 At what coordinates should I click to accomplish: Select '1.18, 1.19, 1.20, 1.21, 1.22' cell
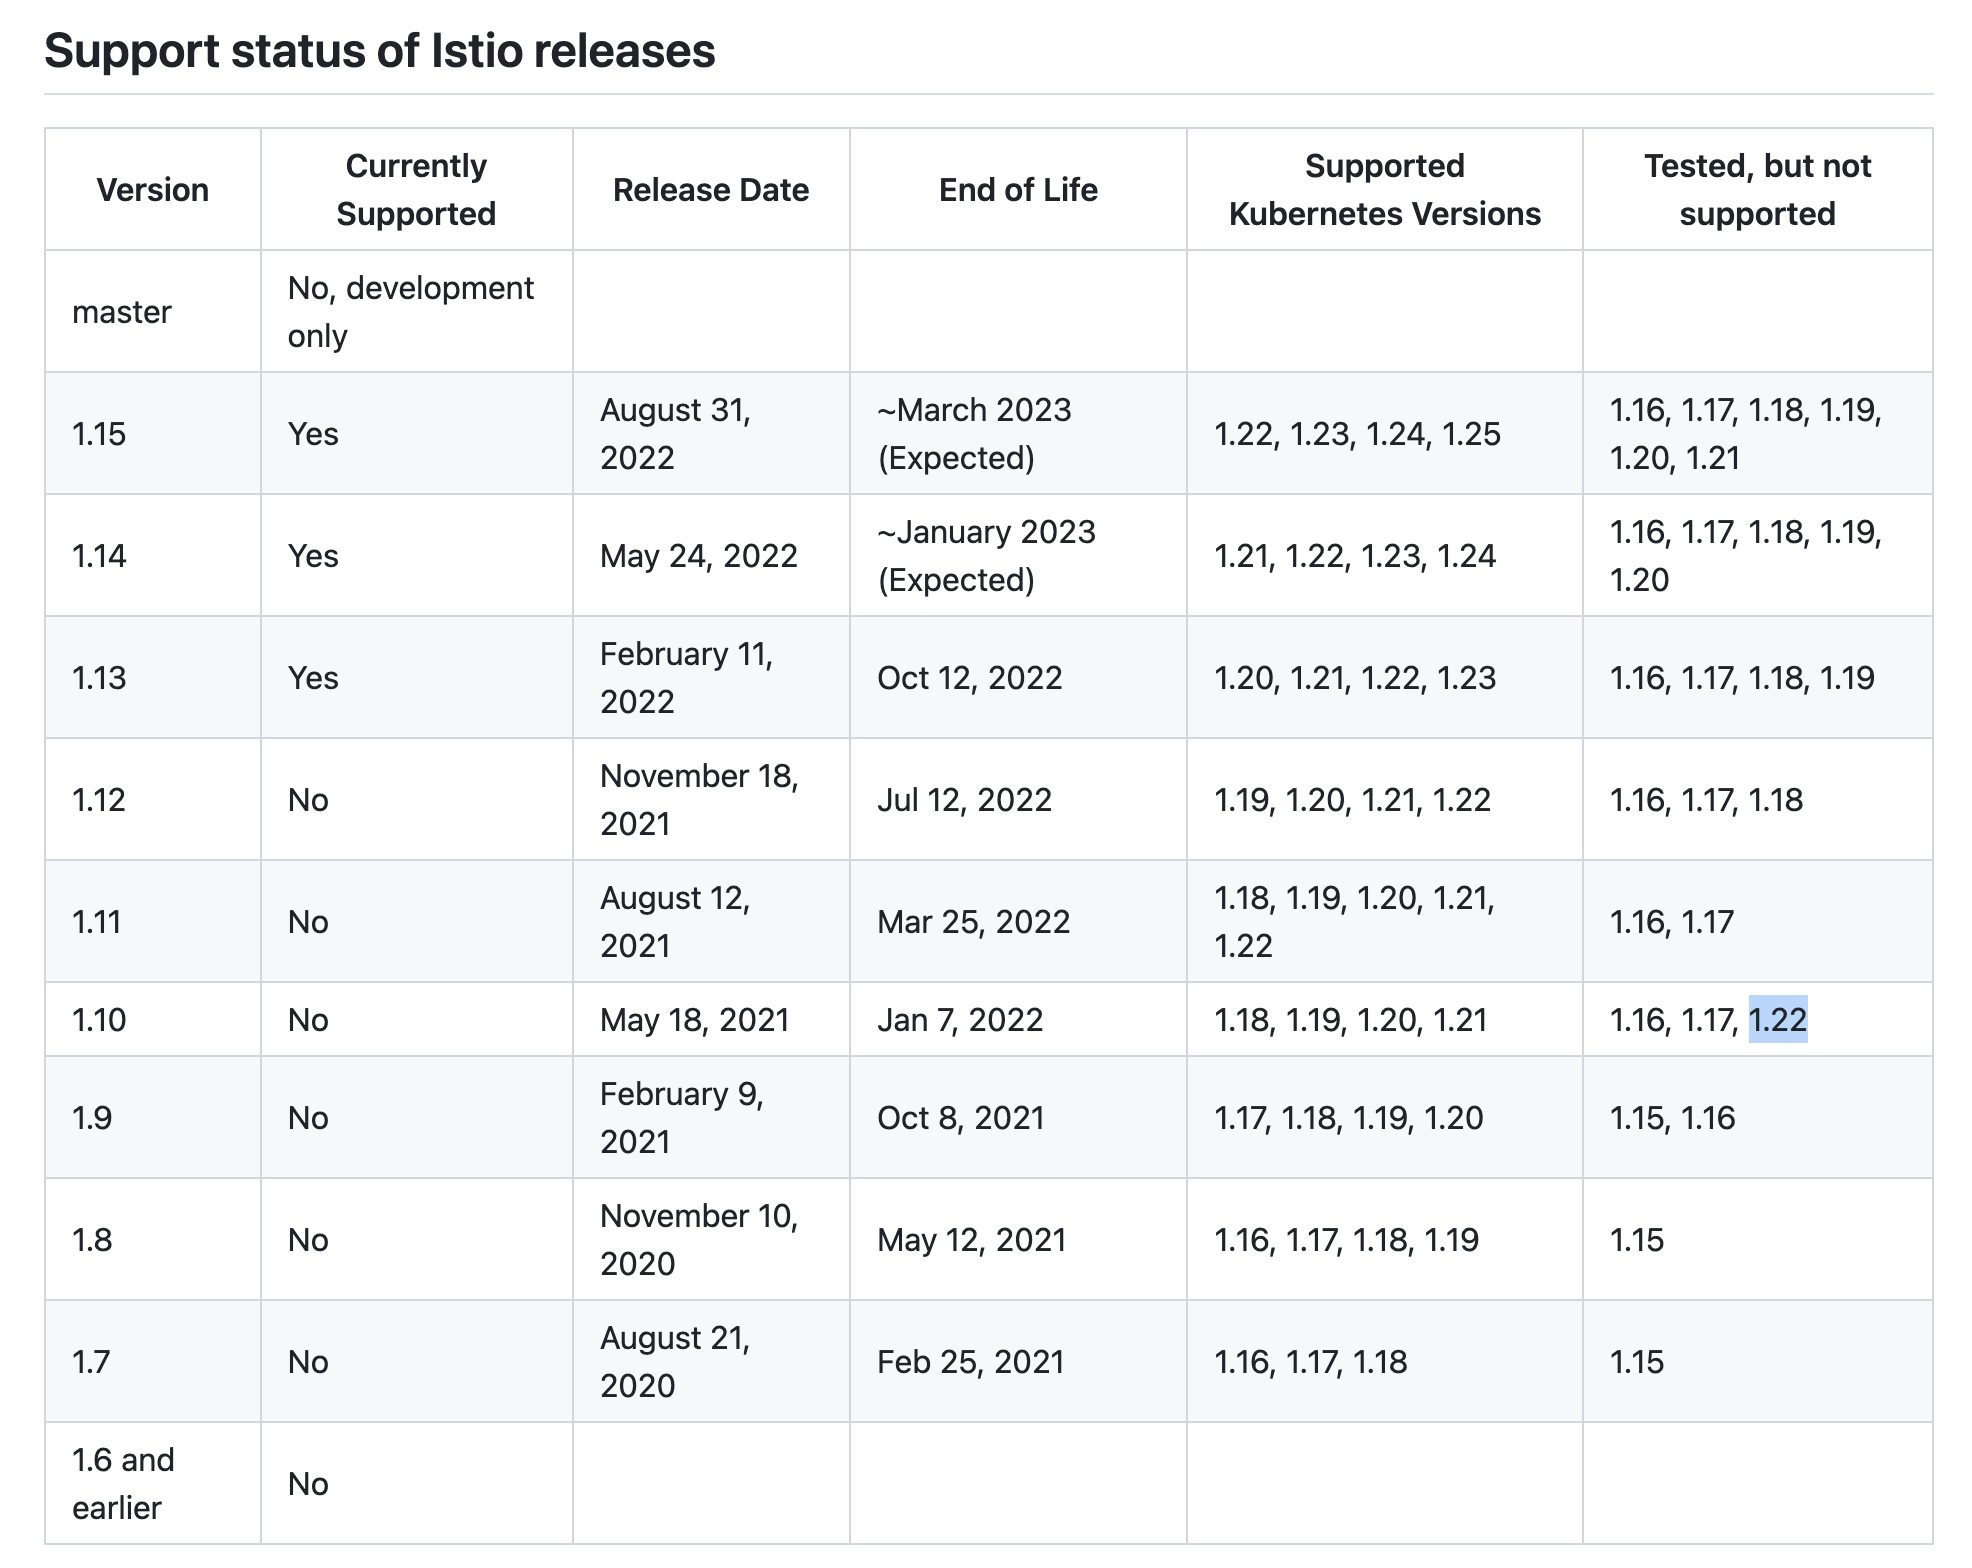point(1384,921)
